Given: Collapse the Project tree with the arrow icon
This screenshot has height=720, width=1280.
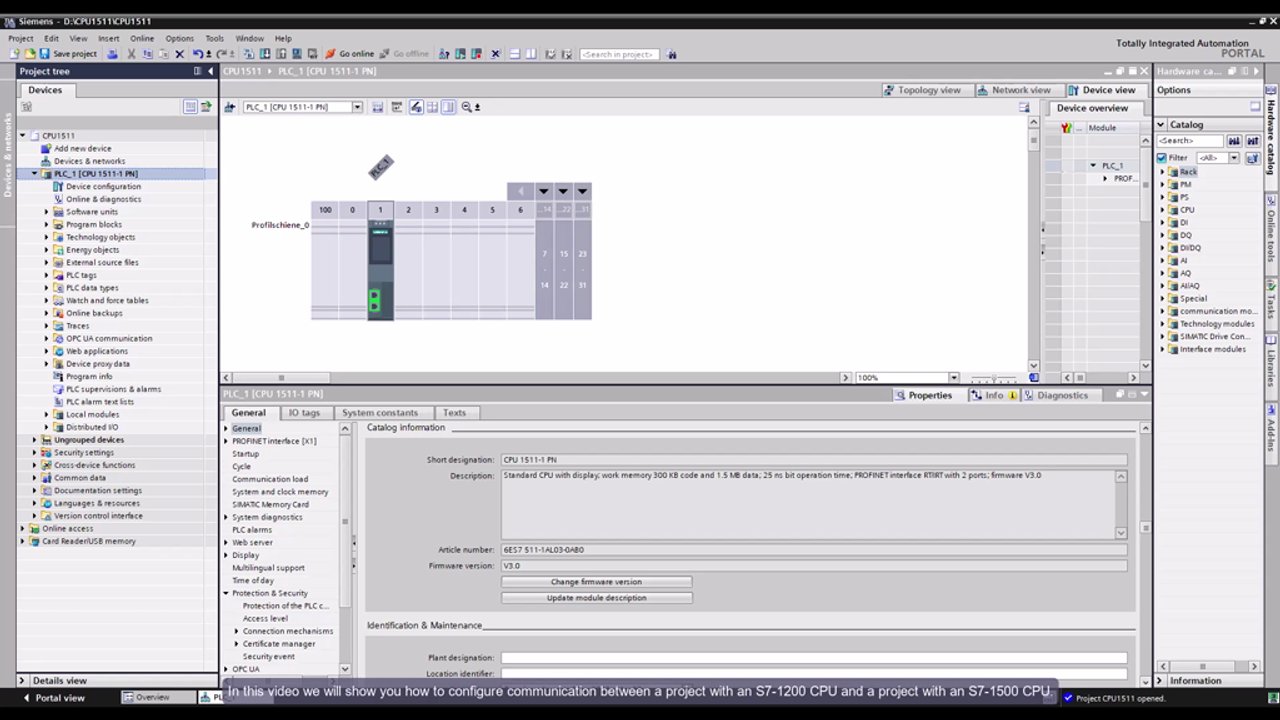Looking at the screenshot, I should click(x=211, y=71).
